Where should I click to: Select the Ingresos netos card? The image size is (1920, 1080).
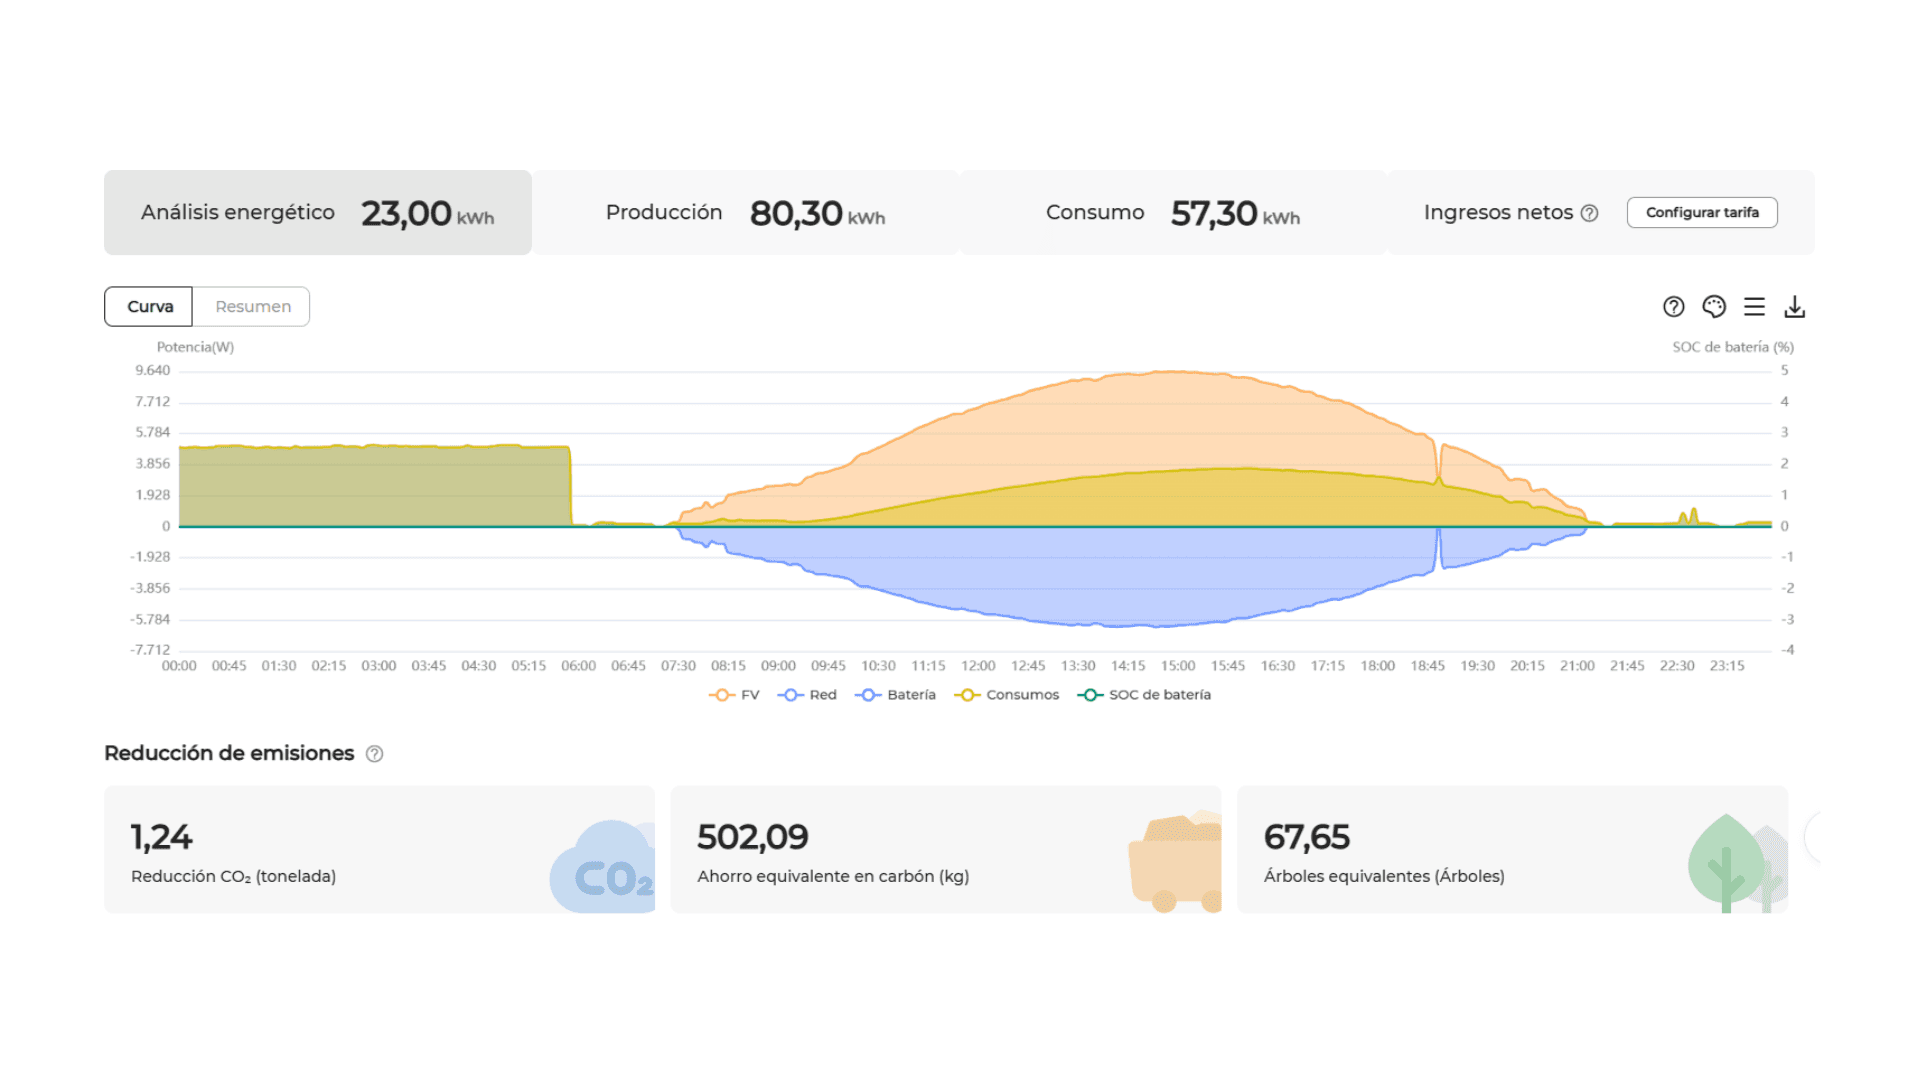(1601, 213)
